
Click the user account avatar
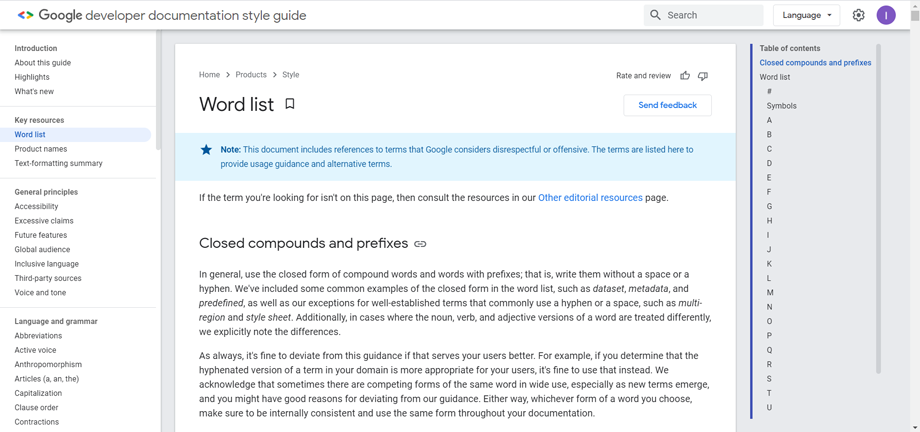coord(886,15)
